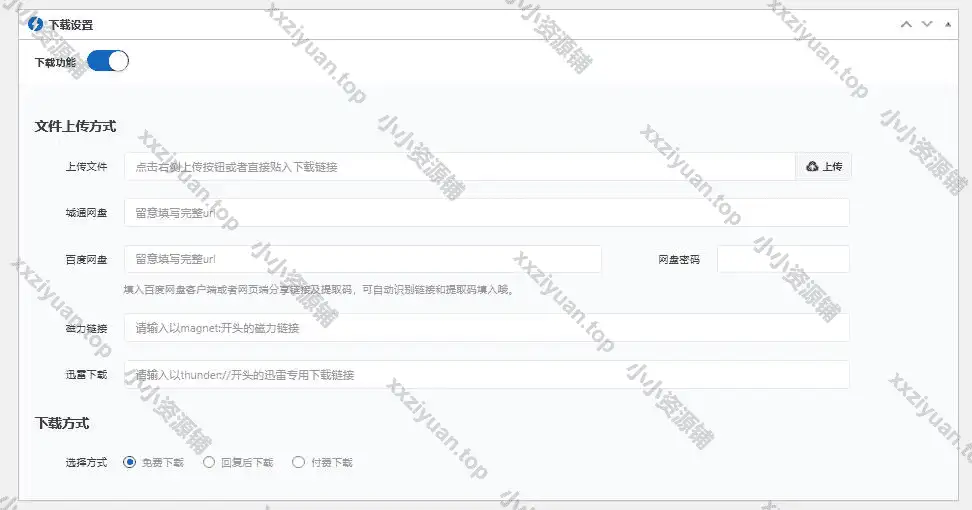Collapse the 下载设置 panel with the triangle
Image resolution: width=972 pixels, height=510 pixels.
click(x=948, y=24)
